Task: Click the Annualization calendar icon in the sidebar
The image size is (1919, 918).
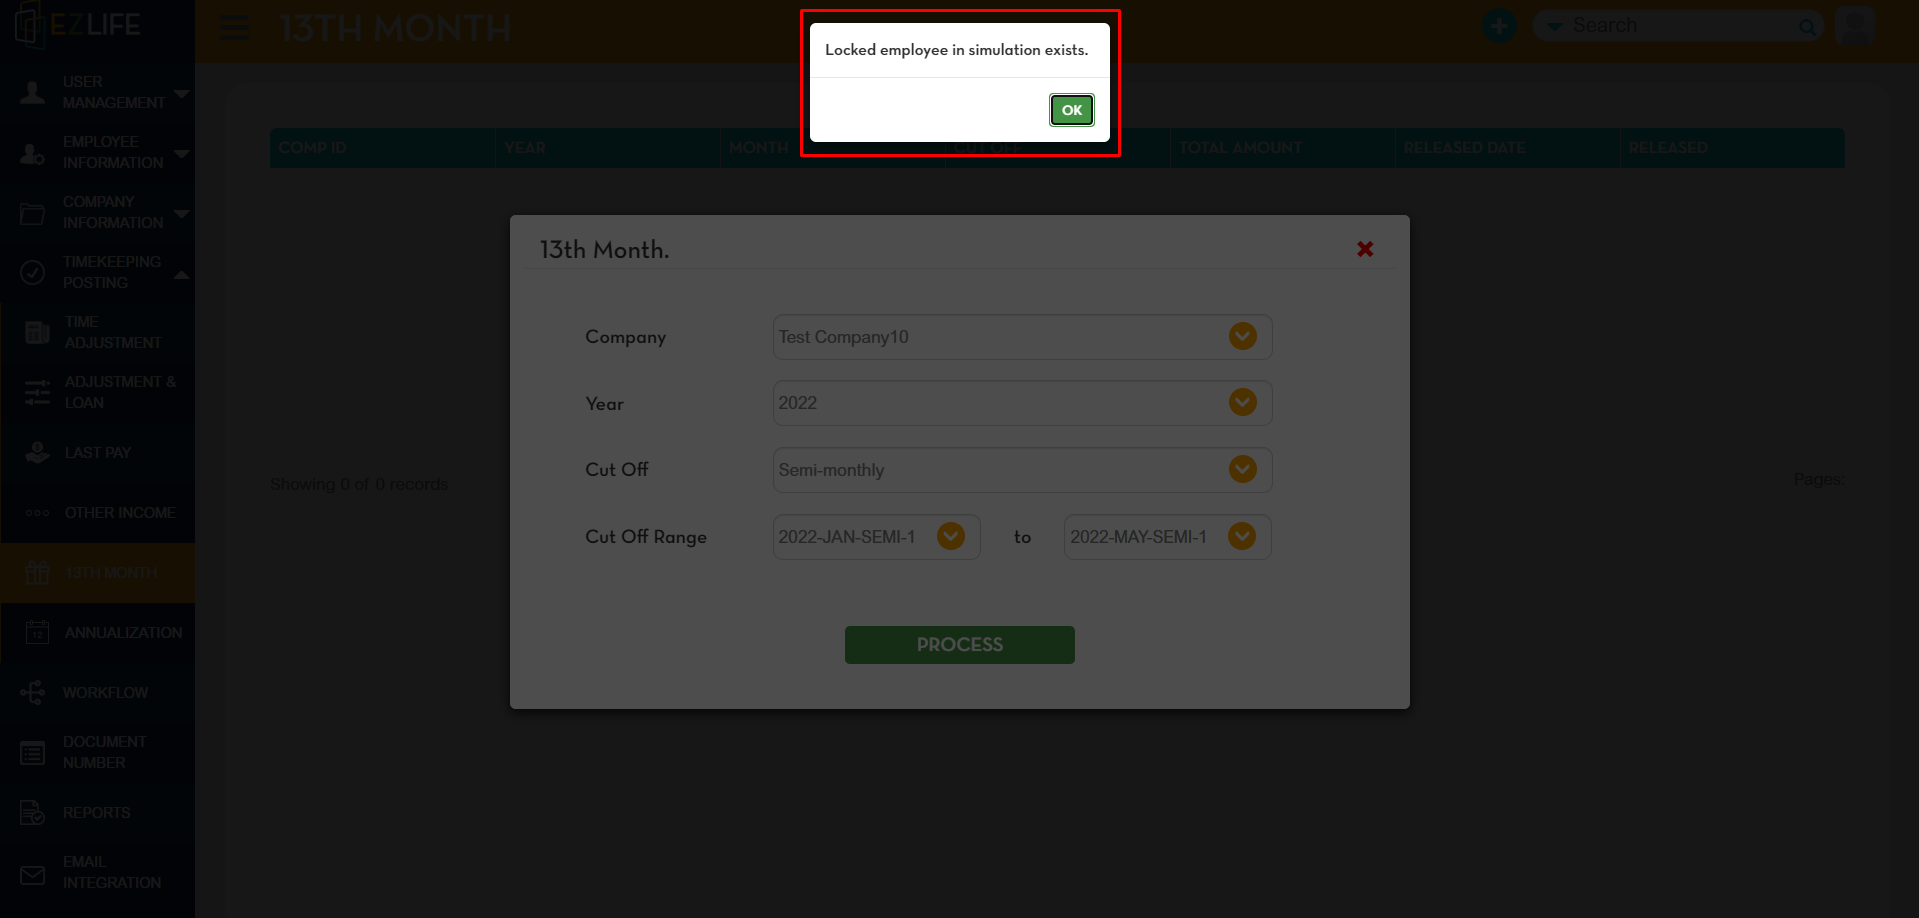Action: click(37, 632)
